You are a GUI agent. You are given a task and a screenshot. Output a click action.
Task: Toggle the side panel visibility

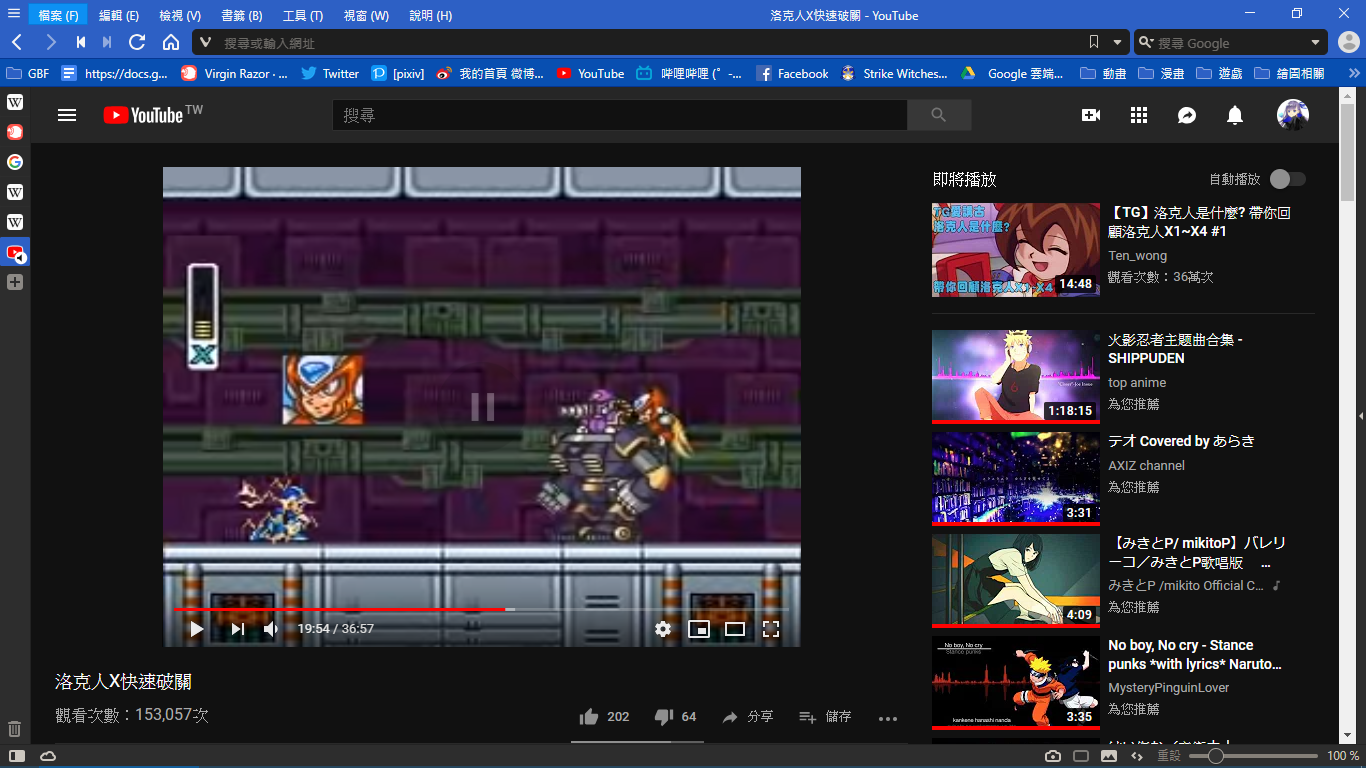(x=17, y=756)
